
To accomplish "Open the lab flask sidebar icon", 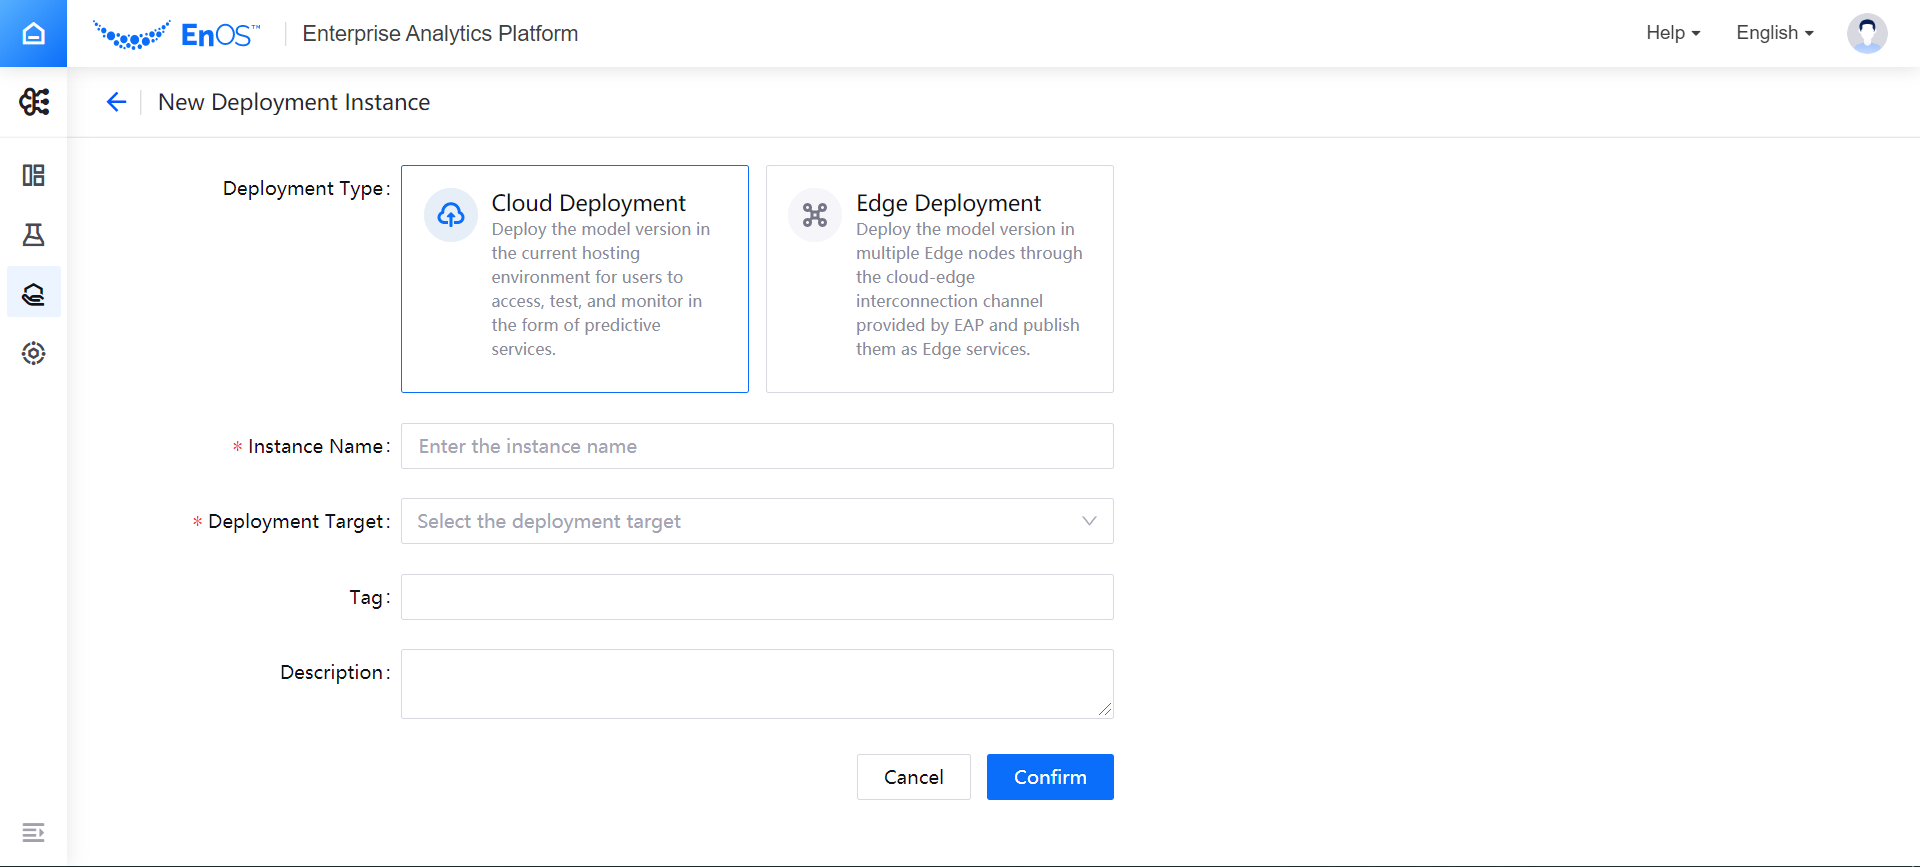I will point(34,235).
